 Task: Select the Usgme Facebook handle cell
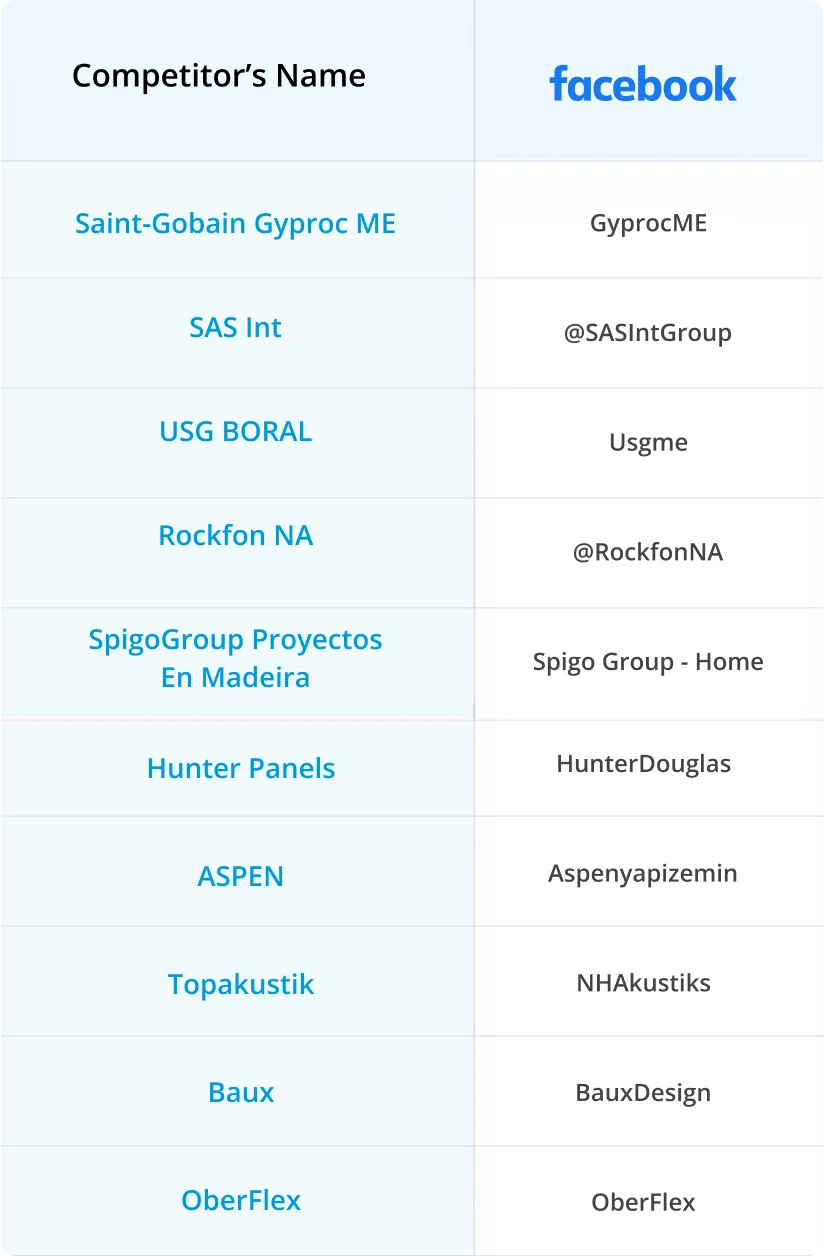pos(648,442)
